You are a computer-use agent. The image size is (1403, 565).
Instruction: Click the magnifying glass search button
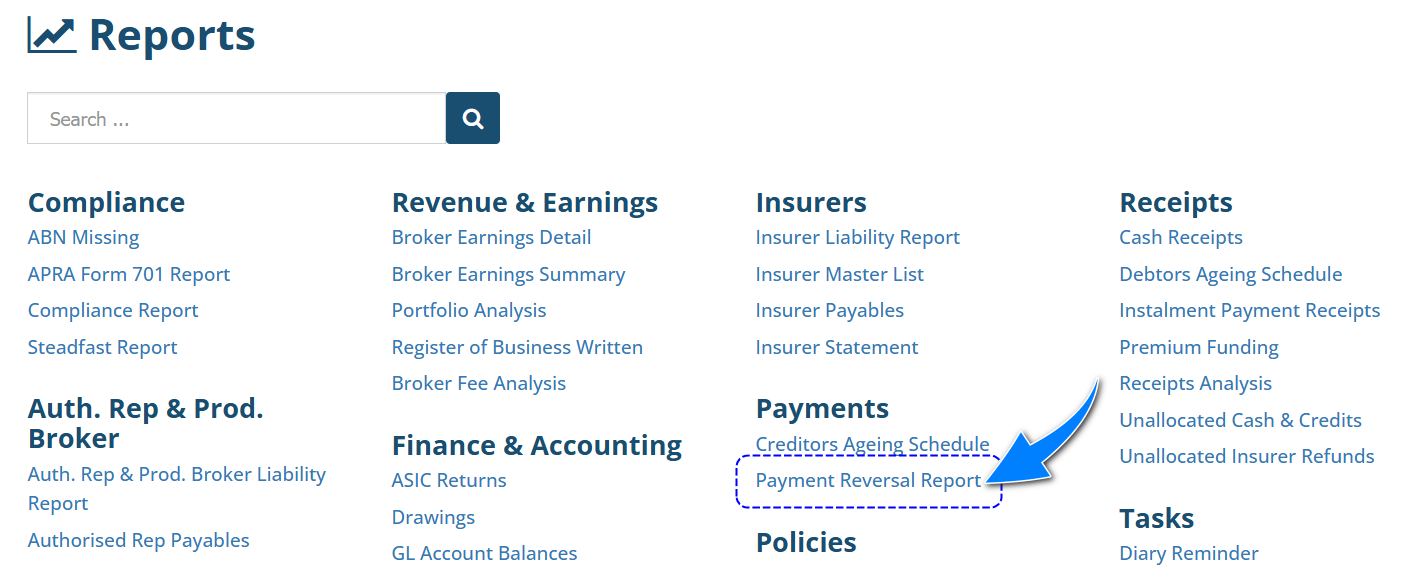tap(473, 119)
